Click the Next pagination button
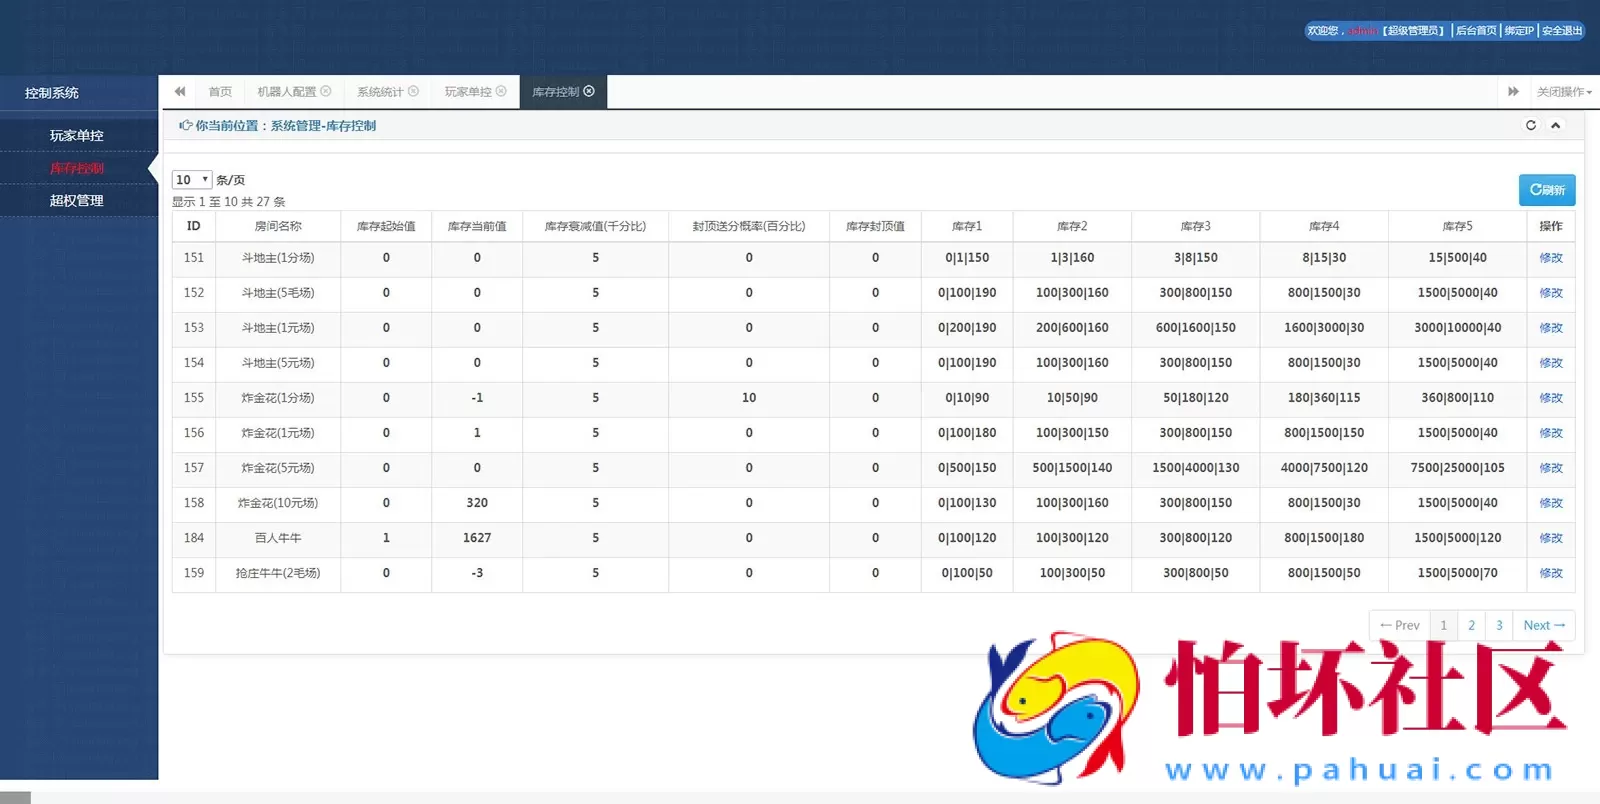The height and width of the screenshot is (804, 1600). pyautogui.click(x=1543, y=625)
